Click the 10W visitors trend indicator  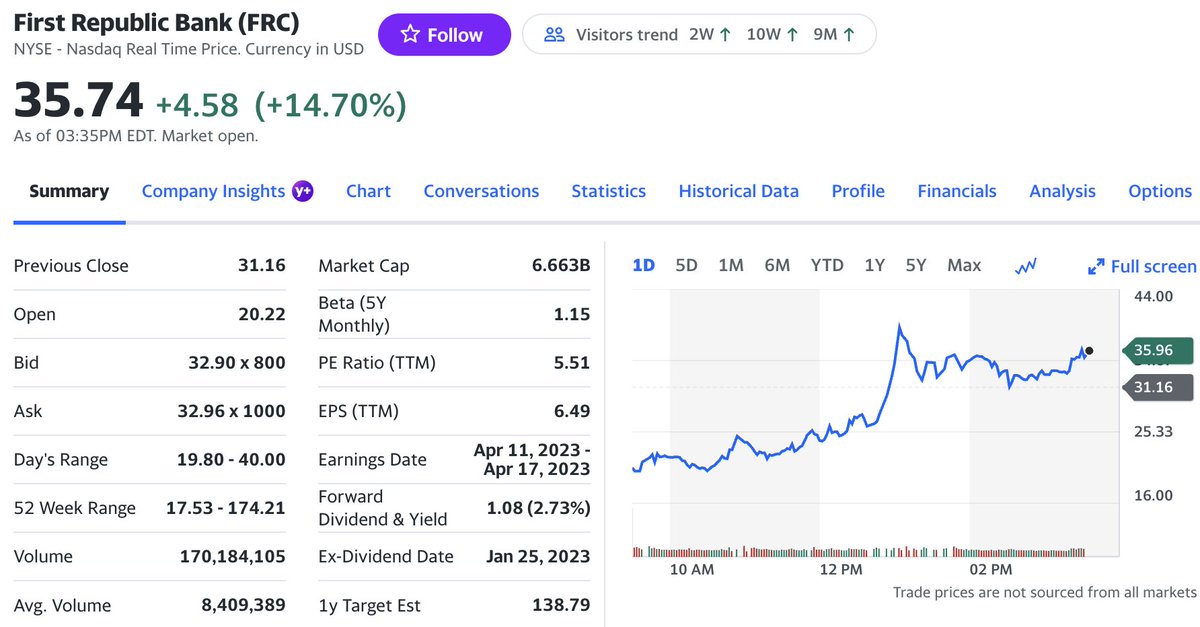[x=772, y=35]
